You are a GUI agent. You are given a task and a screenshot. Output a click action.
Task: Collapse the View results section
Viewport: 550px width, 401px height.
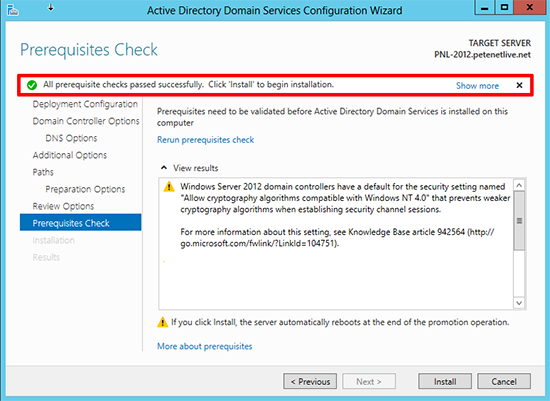tap(164, 168)
